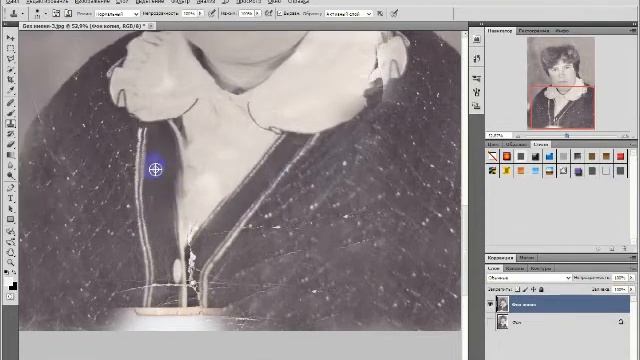
Task: Hide the 'Фон копия' layer eye icon
Action: (490, 304)
